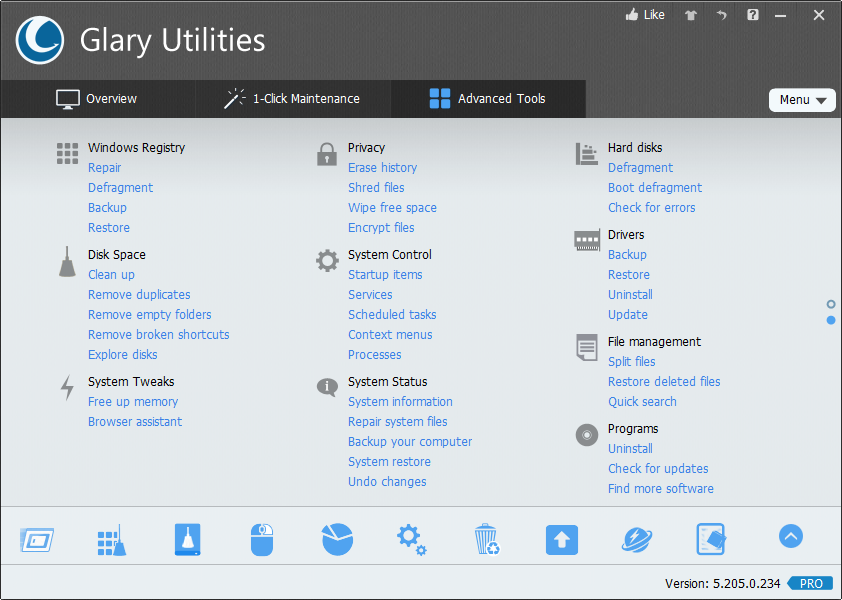Screen dimensions: 842x600
Task: Open Check for errors link
Action: click(x=651, y=207)
